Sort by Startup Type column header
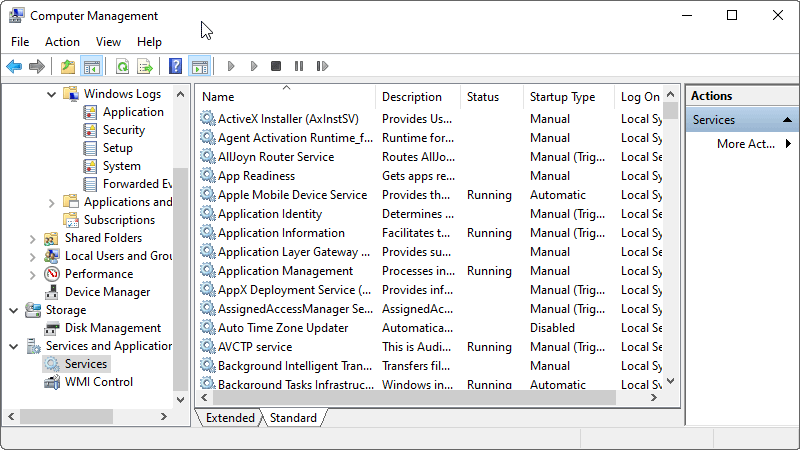 pos(569,97)
